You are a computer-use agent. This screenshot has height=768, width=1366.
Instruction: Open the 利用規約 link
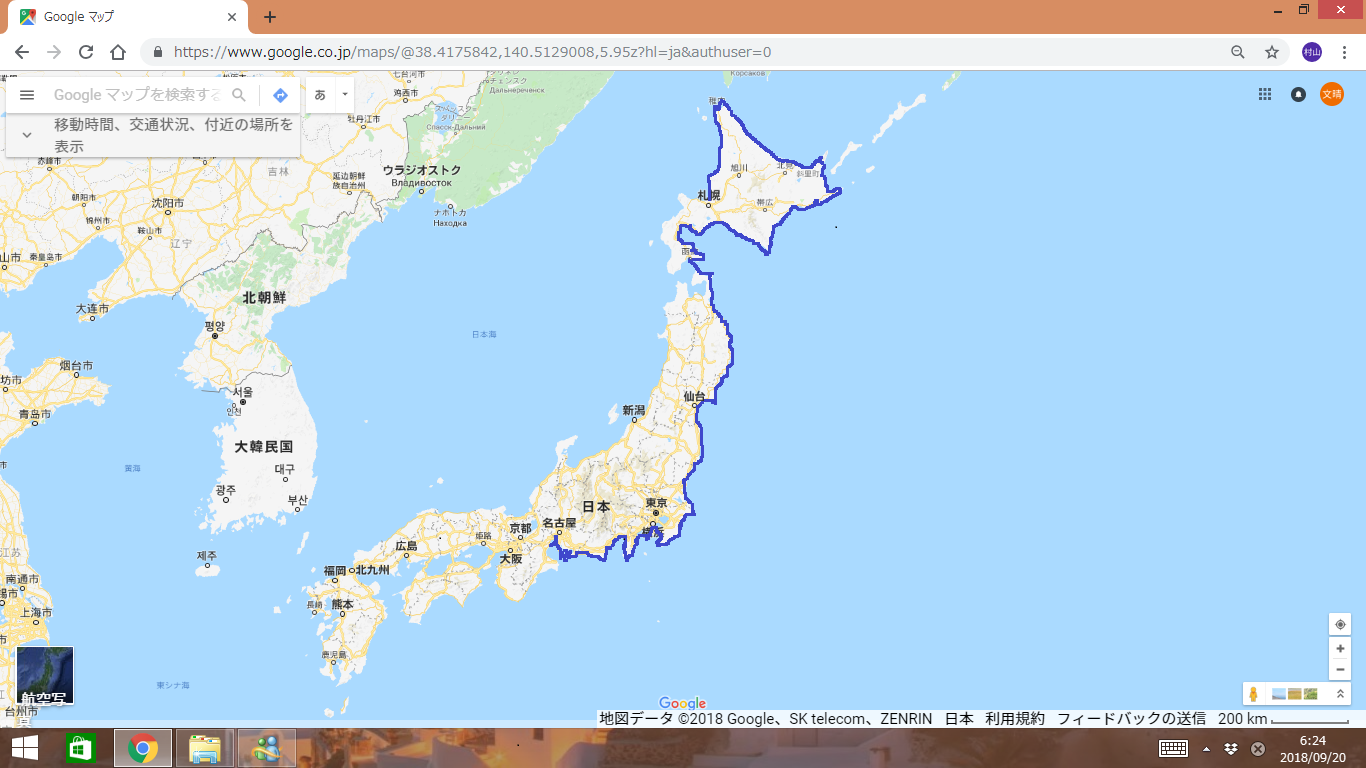coord(1014,718)
